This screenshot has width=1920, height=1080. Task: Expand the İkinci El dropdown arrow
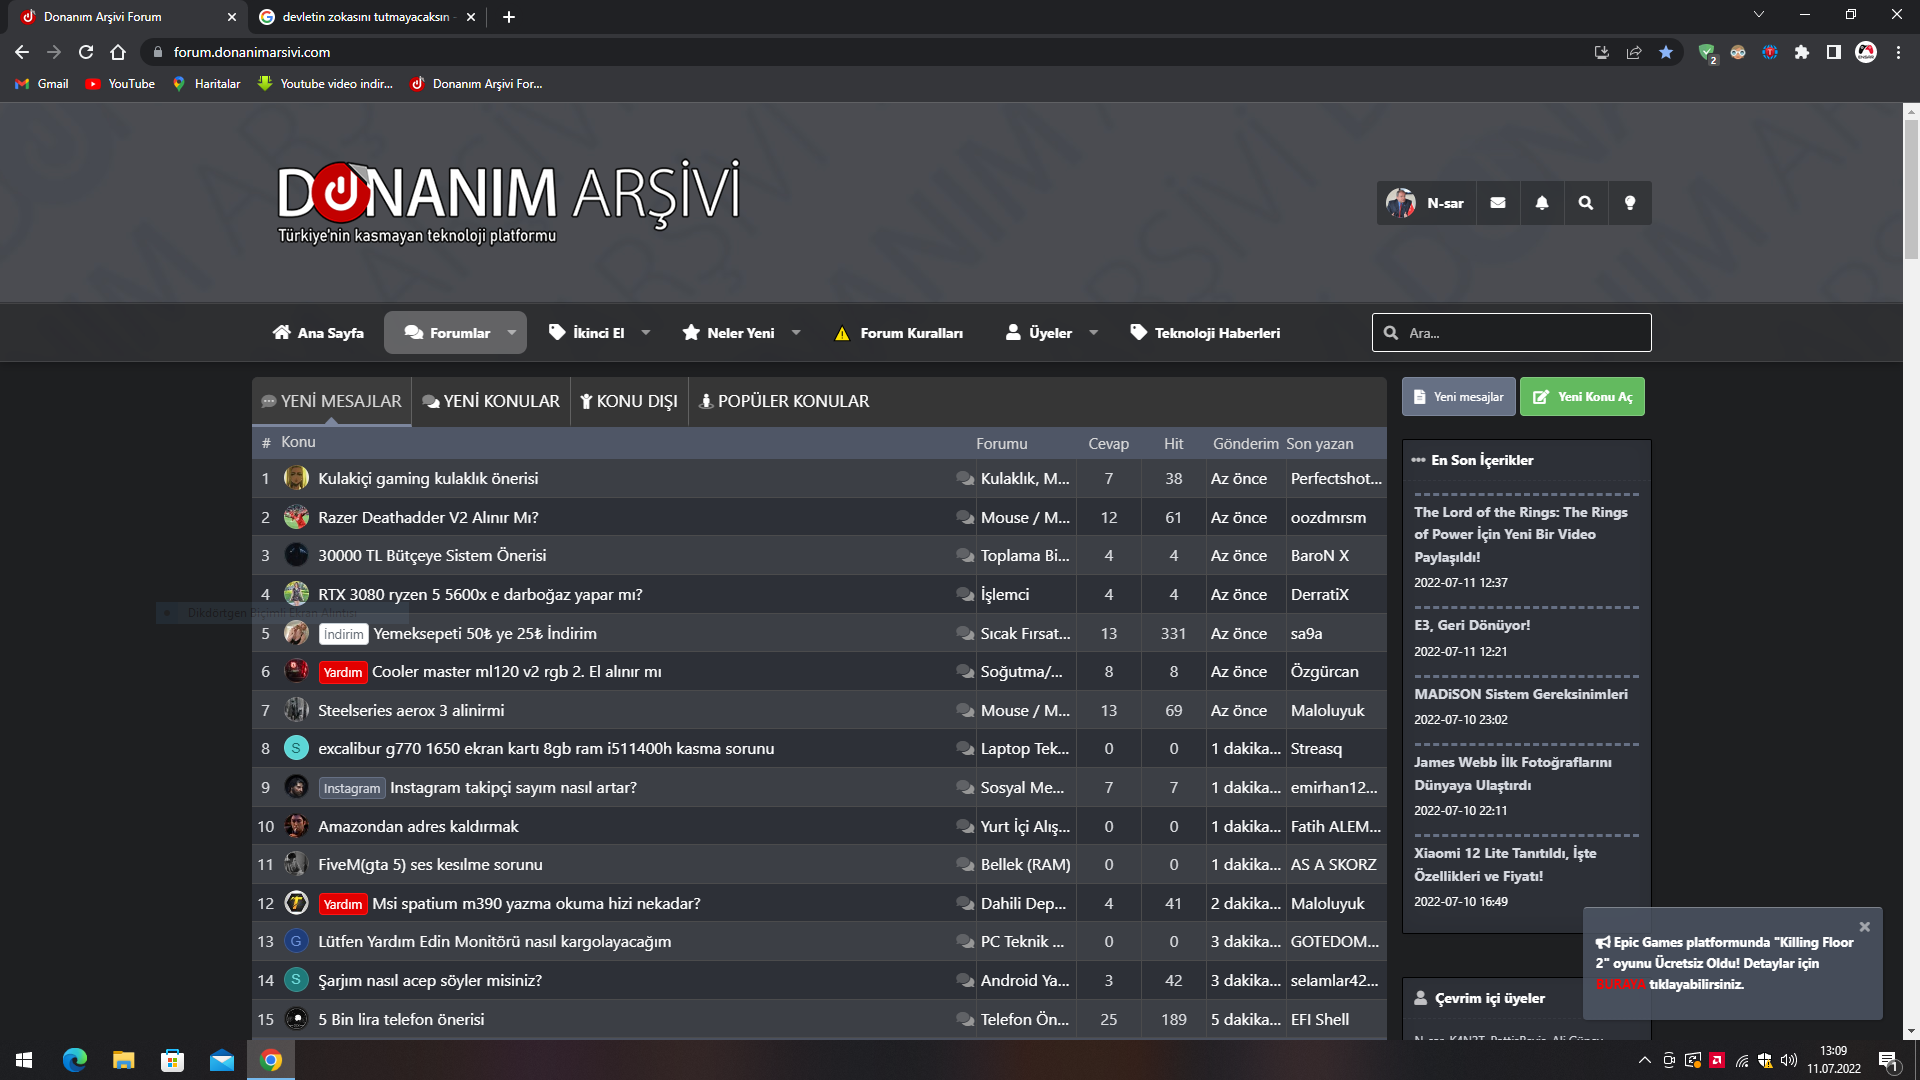click(646, 333)
